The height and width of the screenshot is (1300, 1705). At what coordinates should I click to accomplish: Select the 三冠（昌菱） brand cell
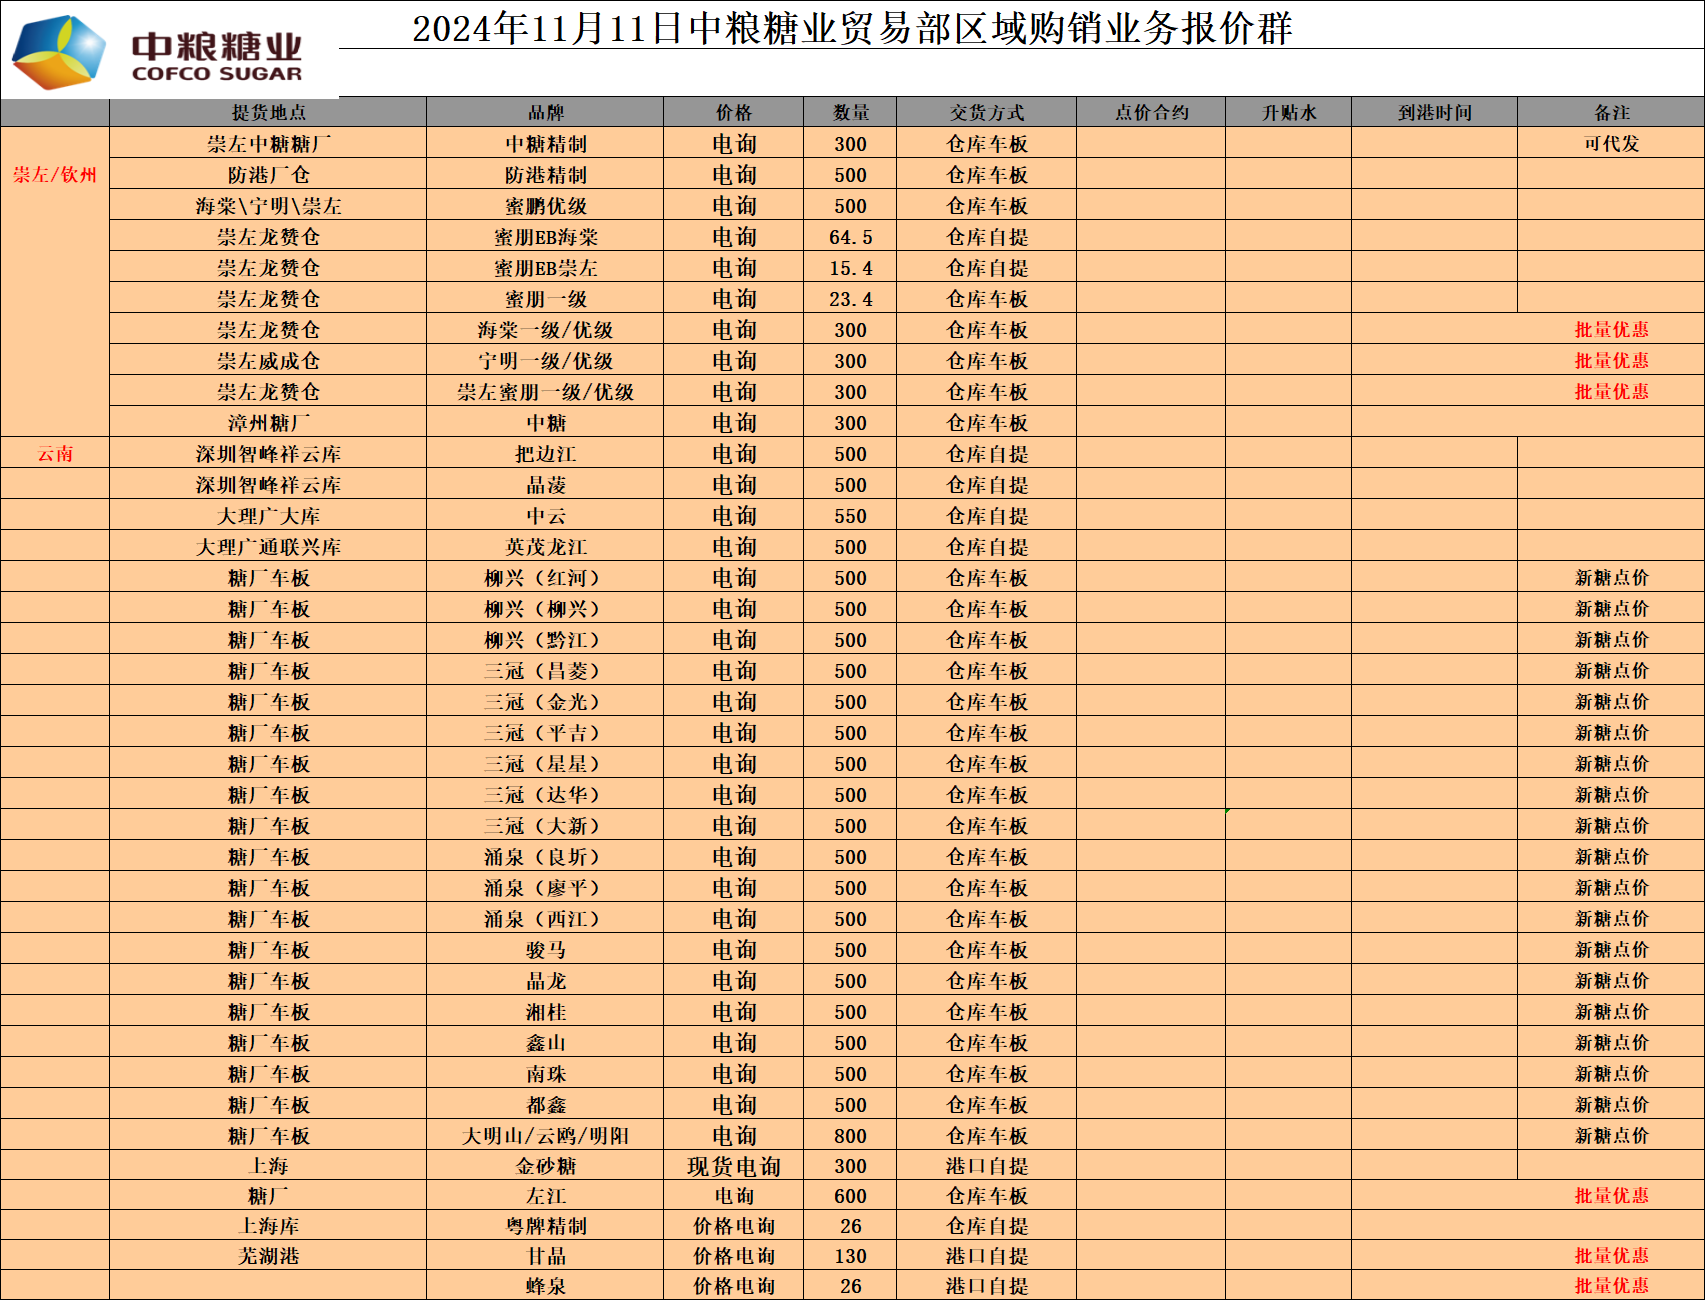pos(545,671)
